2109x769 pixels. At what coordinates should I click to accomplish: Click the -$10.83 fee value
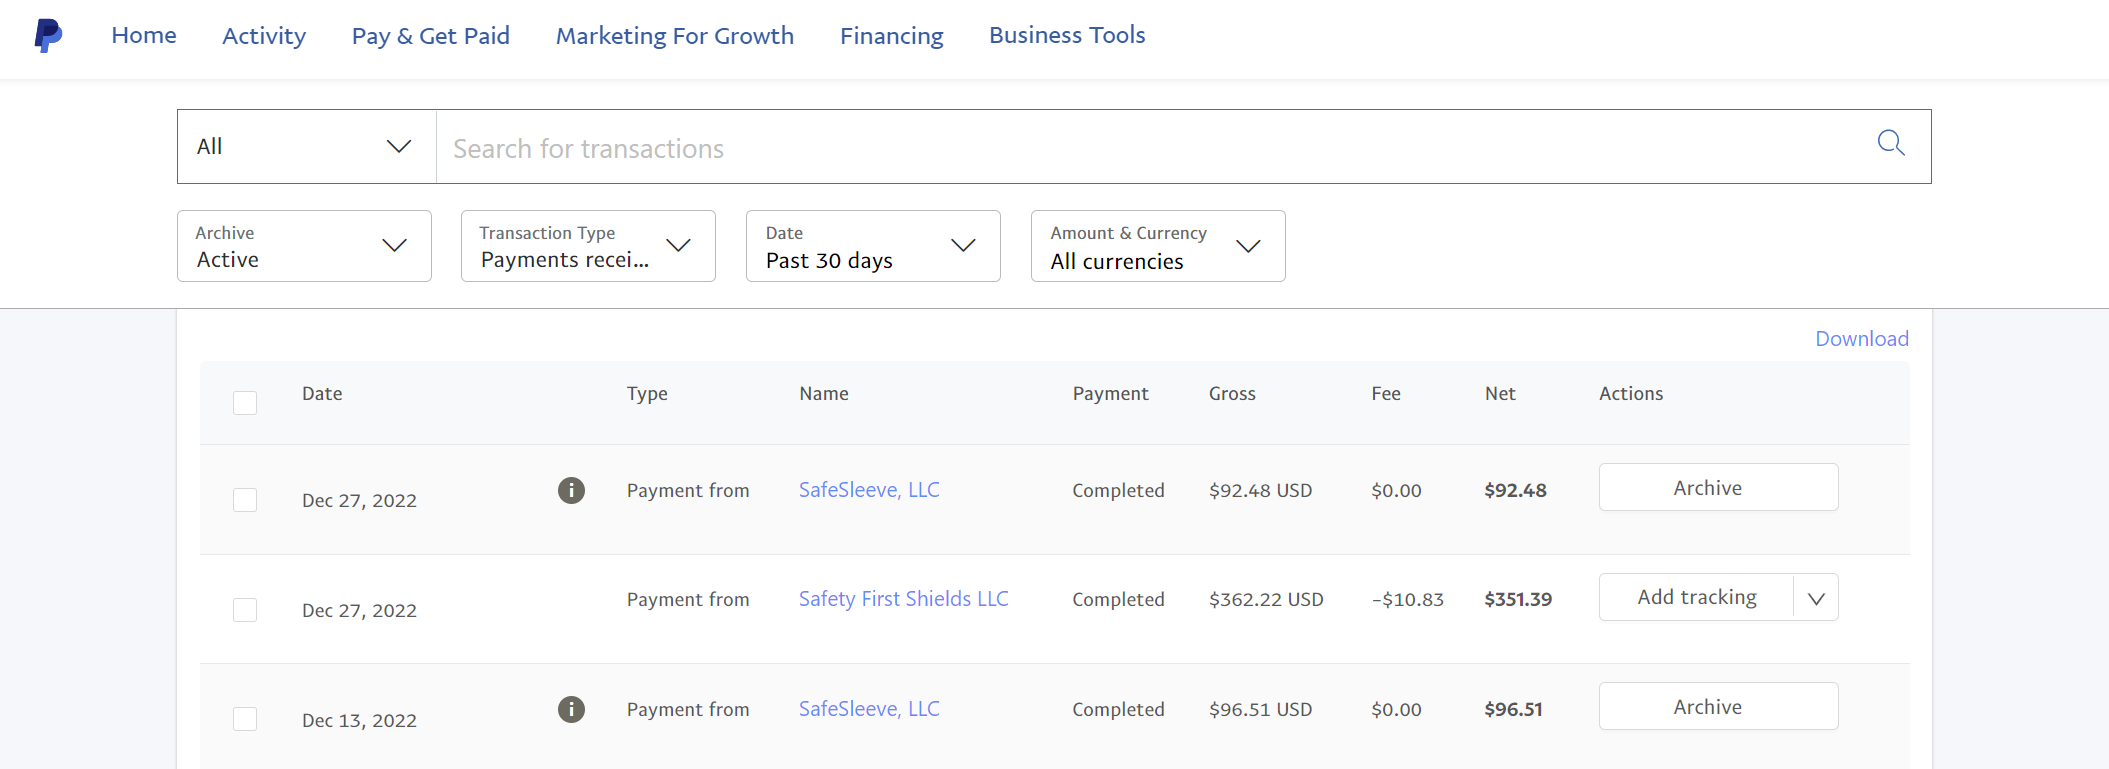coord(1408,600)
